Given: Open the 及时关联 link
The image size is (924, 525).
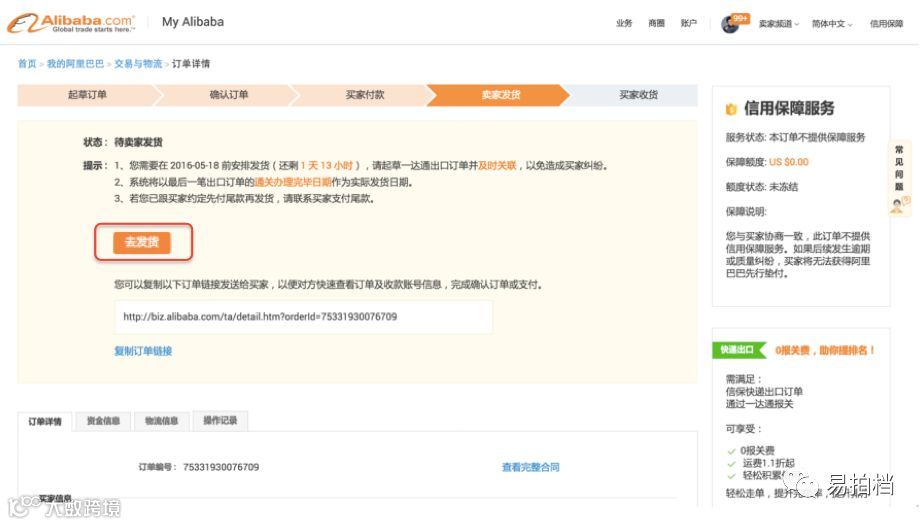Looking at the screenshot, I should [497, 166].
